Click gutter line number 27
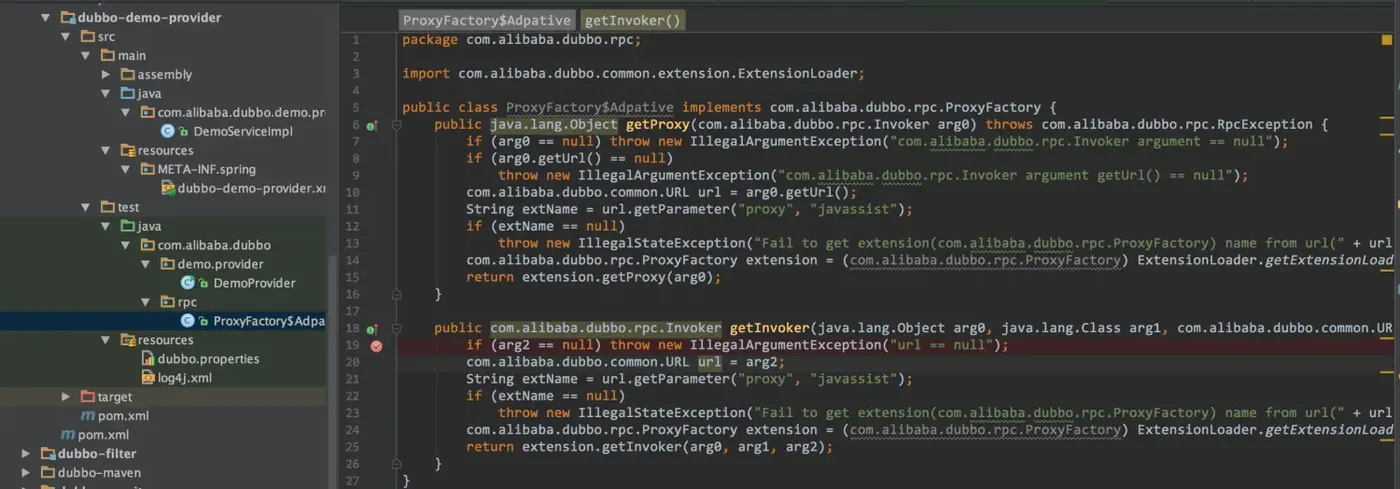 [354, 481]
